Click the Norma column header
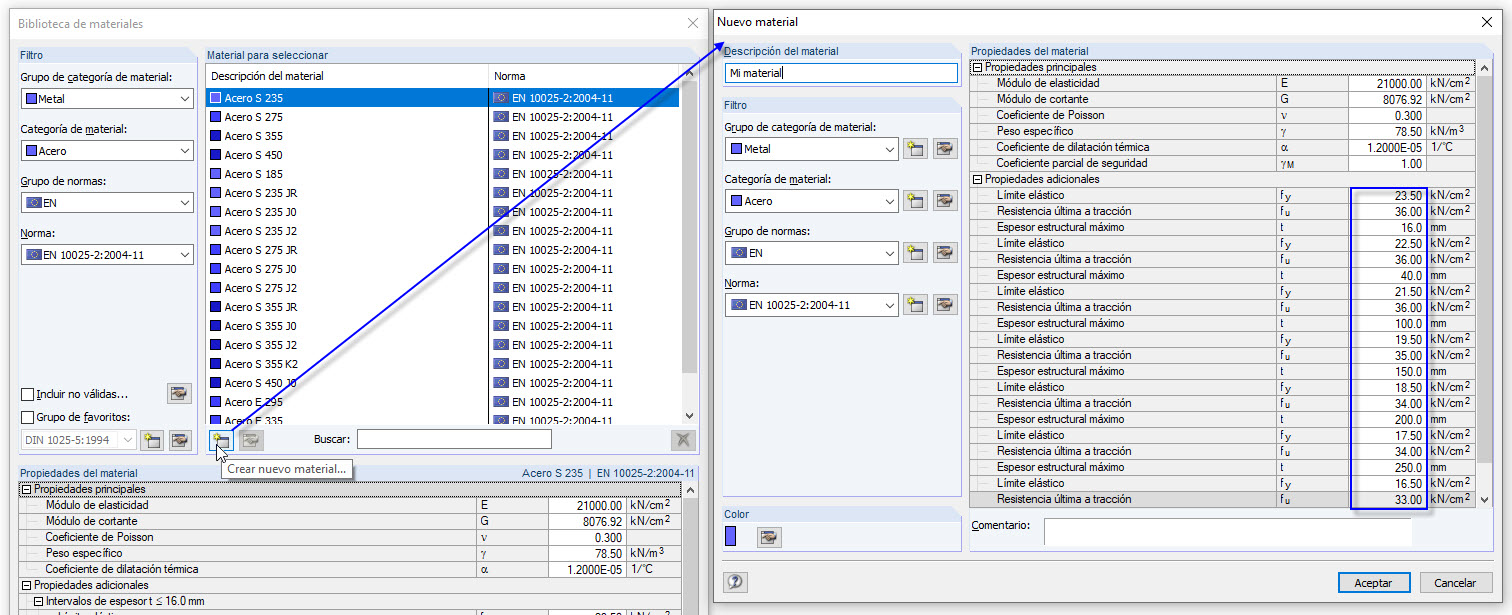The height and width of the screenshot is (615, 1512). pyautogui.click(x=584, y=76)
